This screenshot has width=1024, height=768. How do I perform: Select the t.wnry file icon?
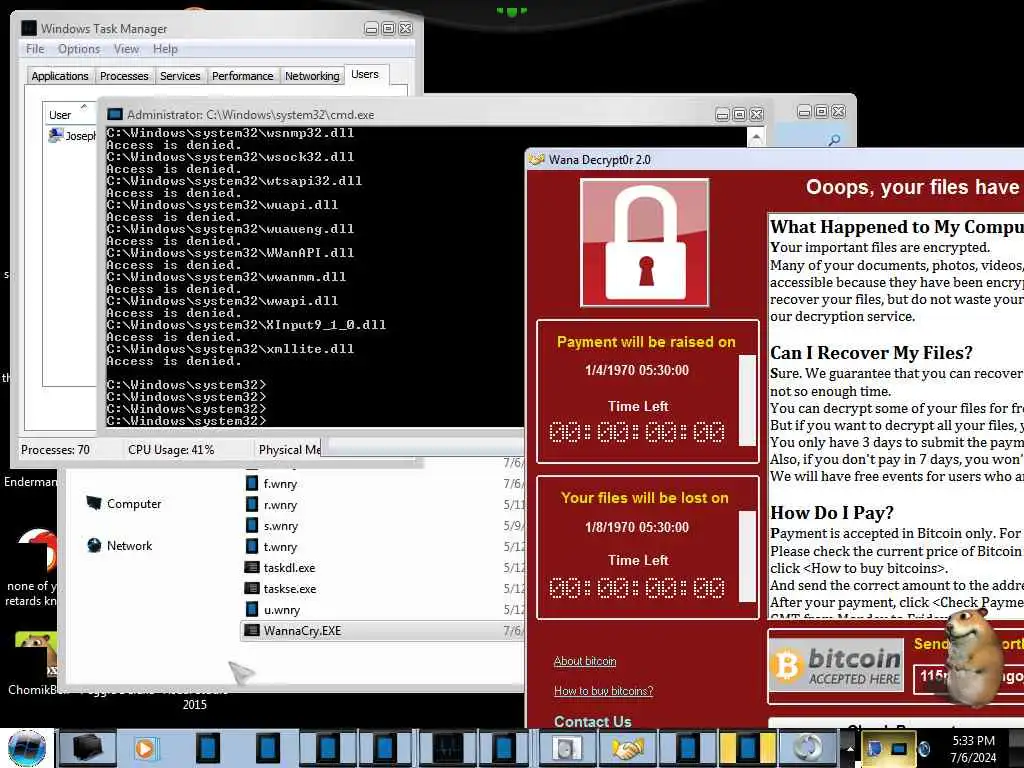pyautogui.click(x=251, y=547)
